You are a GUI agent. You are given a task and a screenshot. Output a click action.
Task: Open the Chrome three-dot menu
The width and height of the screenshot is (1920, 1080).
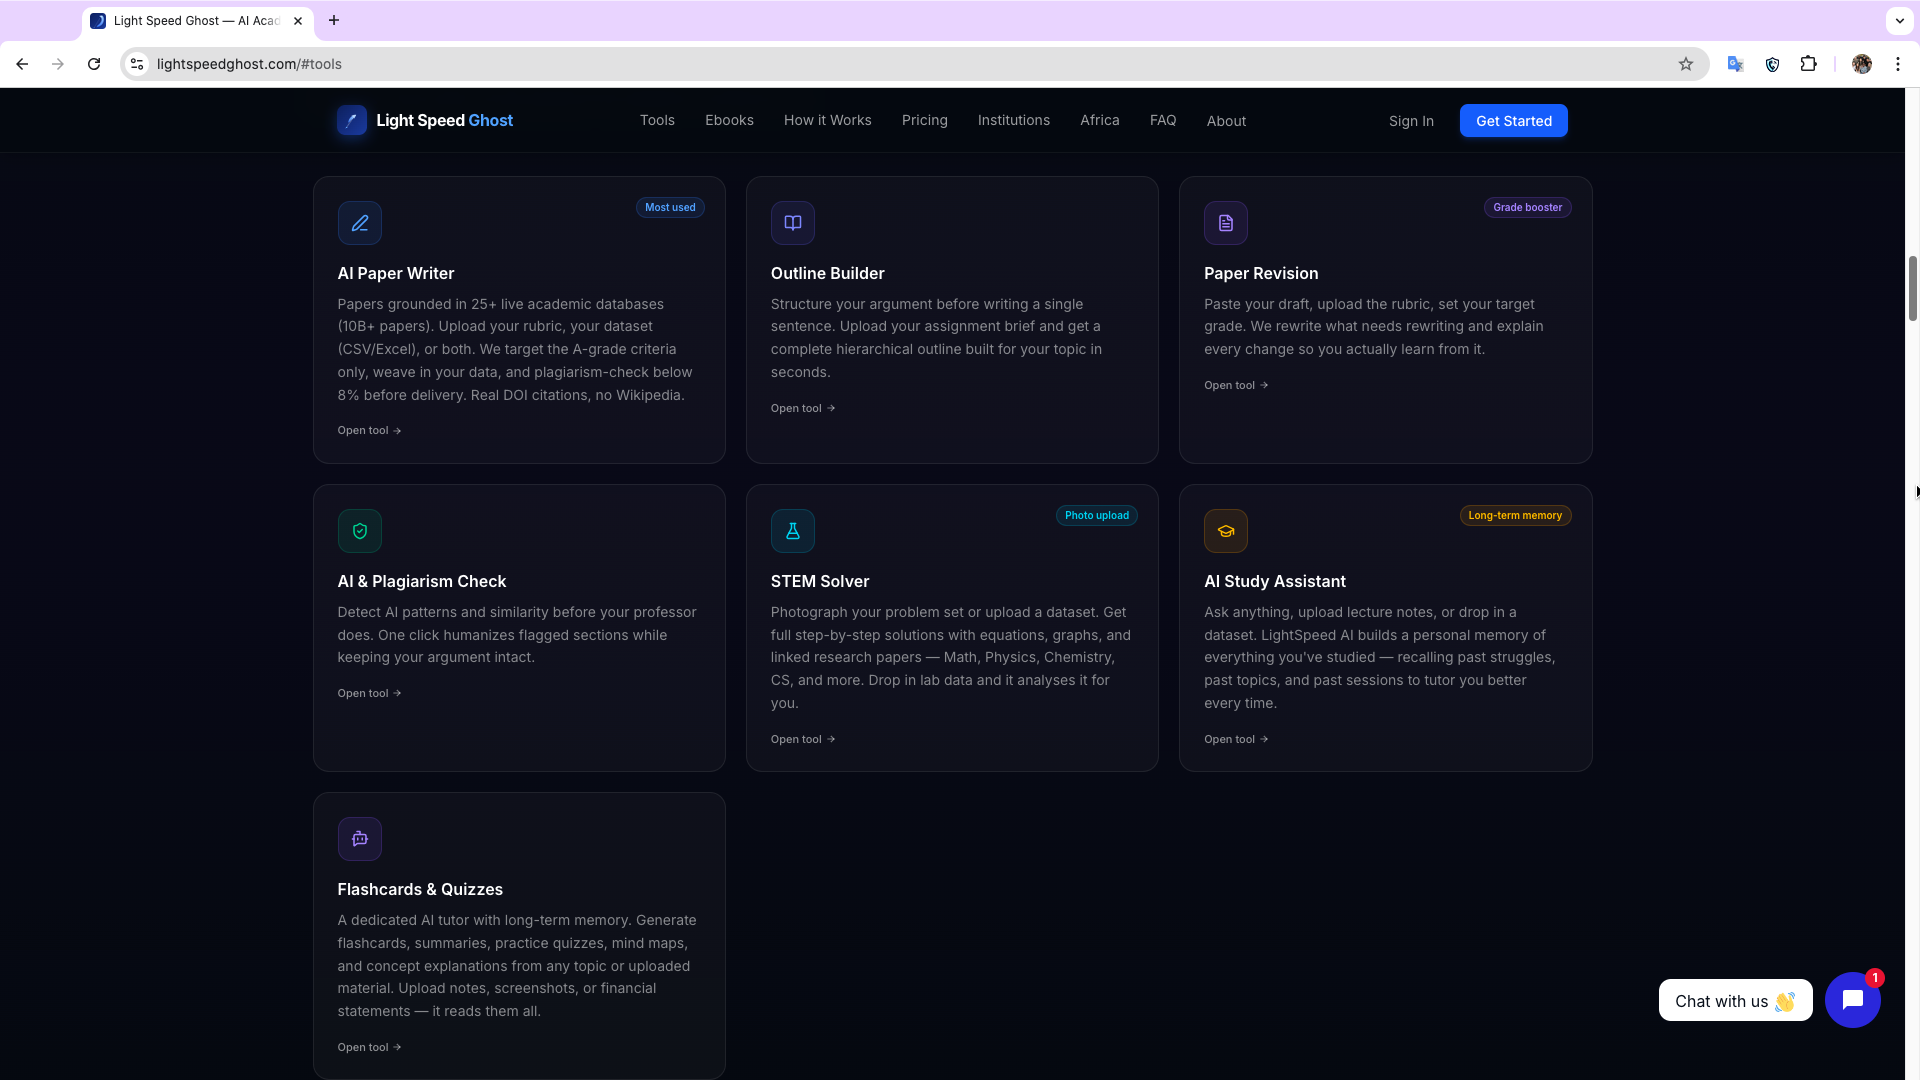pyautogui.click(x=1898, y=64)
